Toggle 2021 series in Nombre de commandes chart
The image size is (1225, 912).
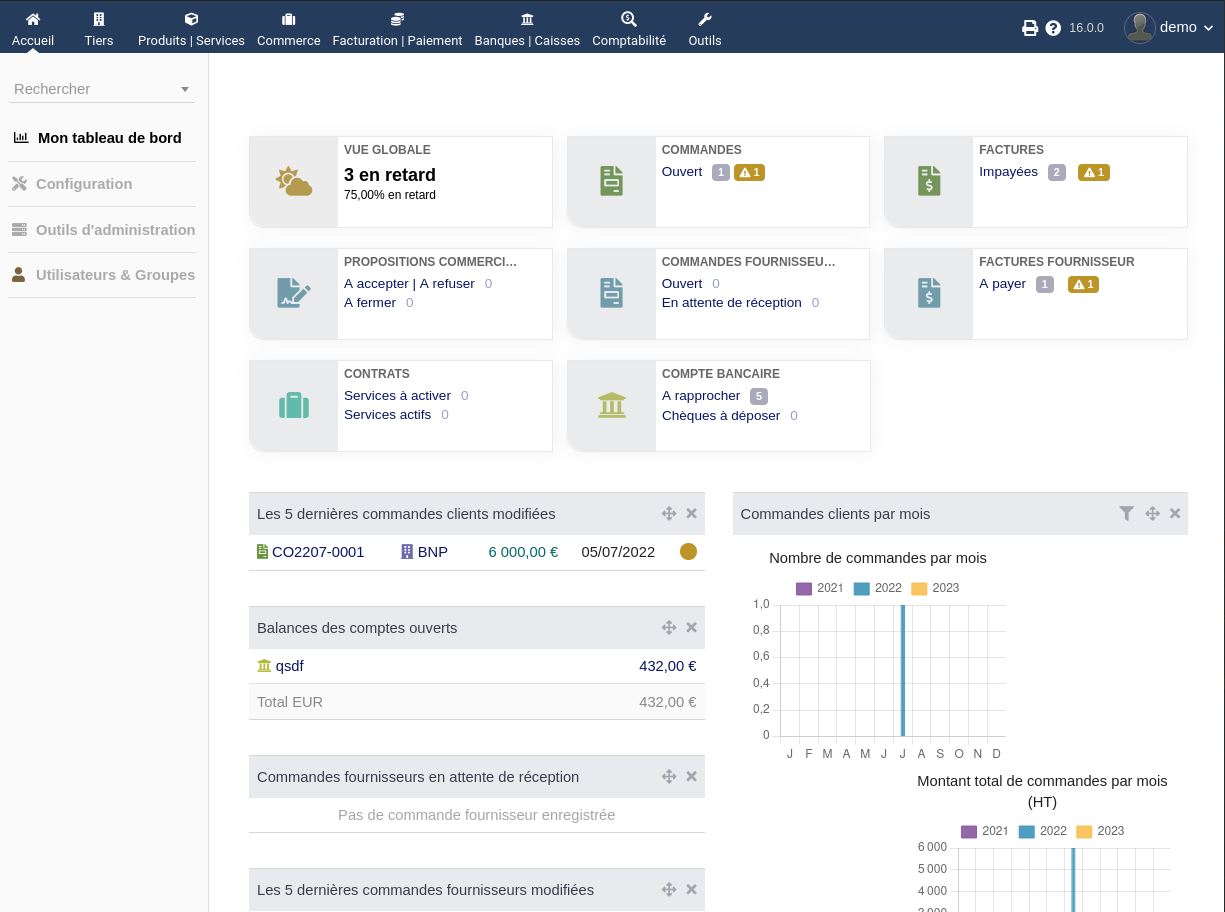[820, 588]
